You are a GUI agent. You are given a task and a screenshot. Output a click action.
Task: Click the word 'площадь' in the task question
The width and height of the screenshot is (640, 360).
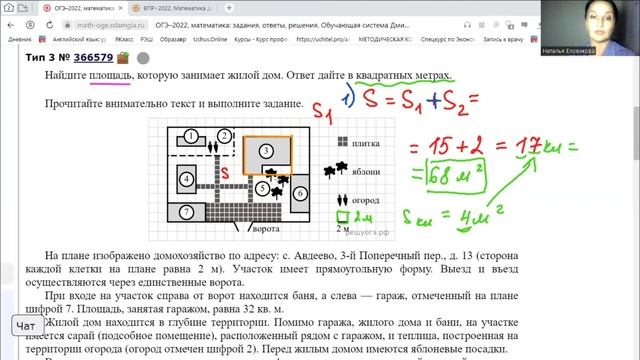pyautogui.click(x=110, y=76)
